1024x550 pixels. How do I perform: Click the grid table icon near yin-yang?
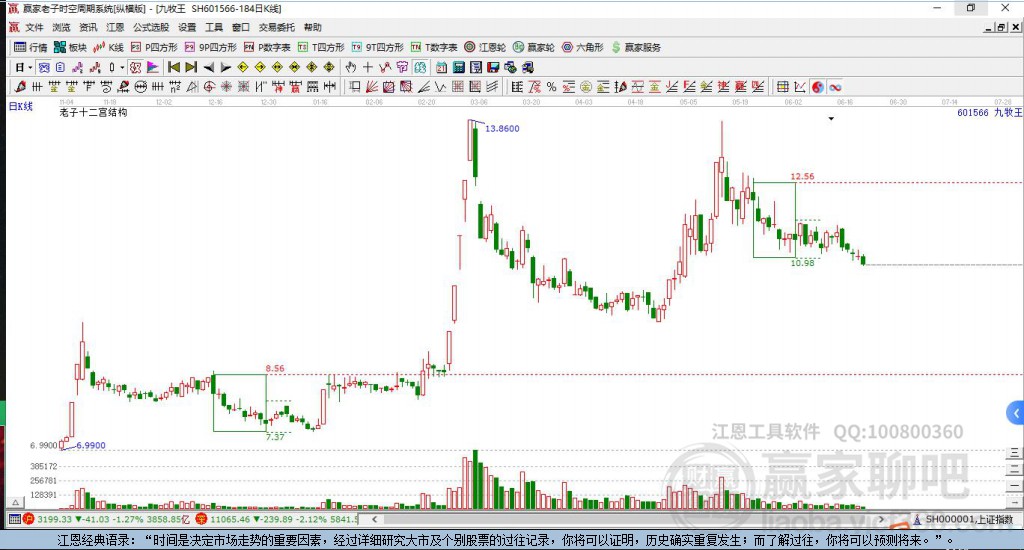pyautogui.click(x=782, y=87)
